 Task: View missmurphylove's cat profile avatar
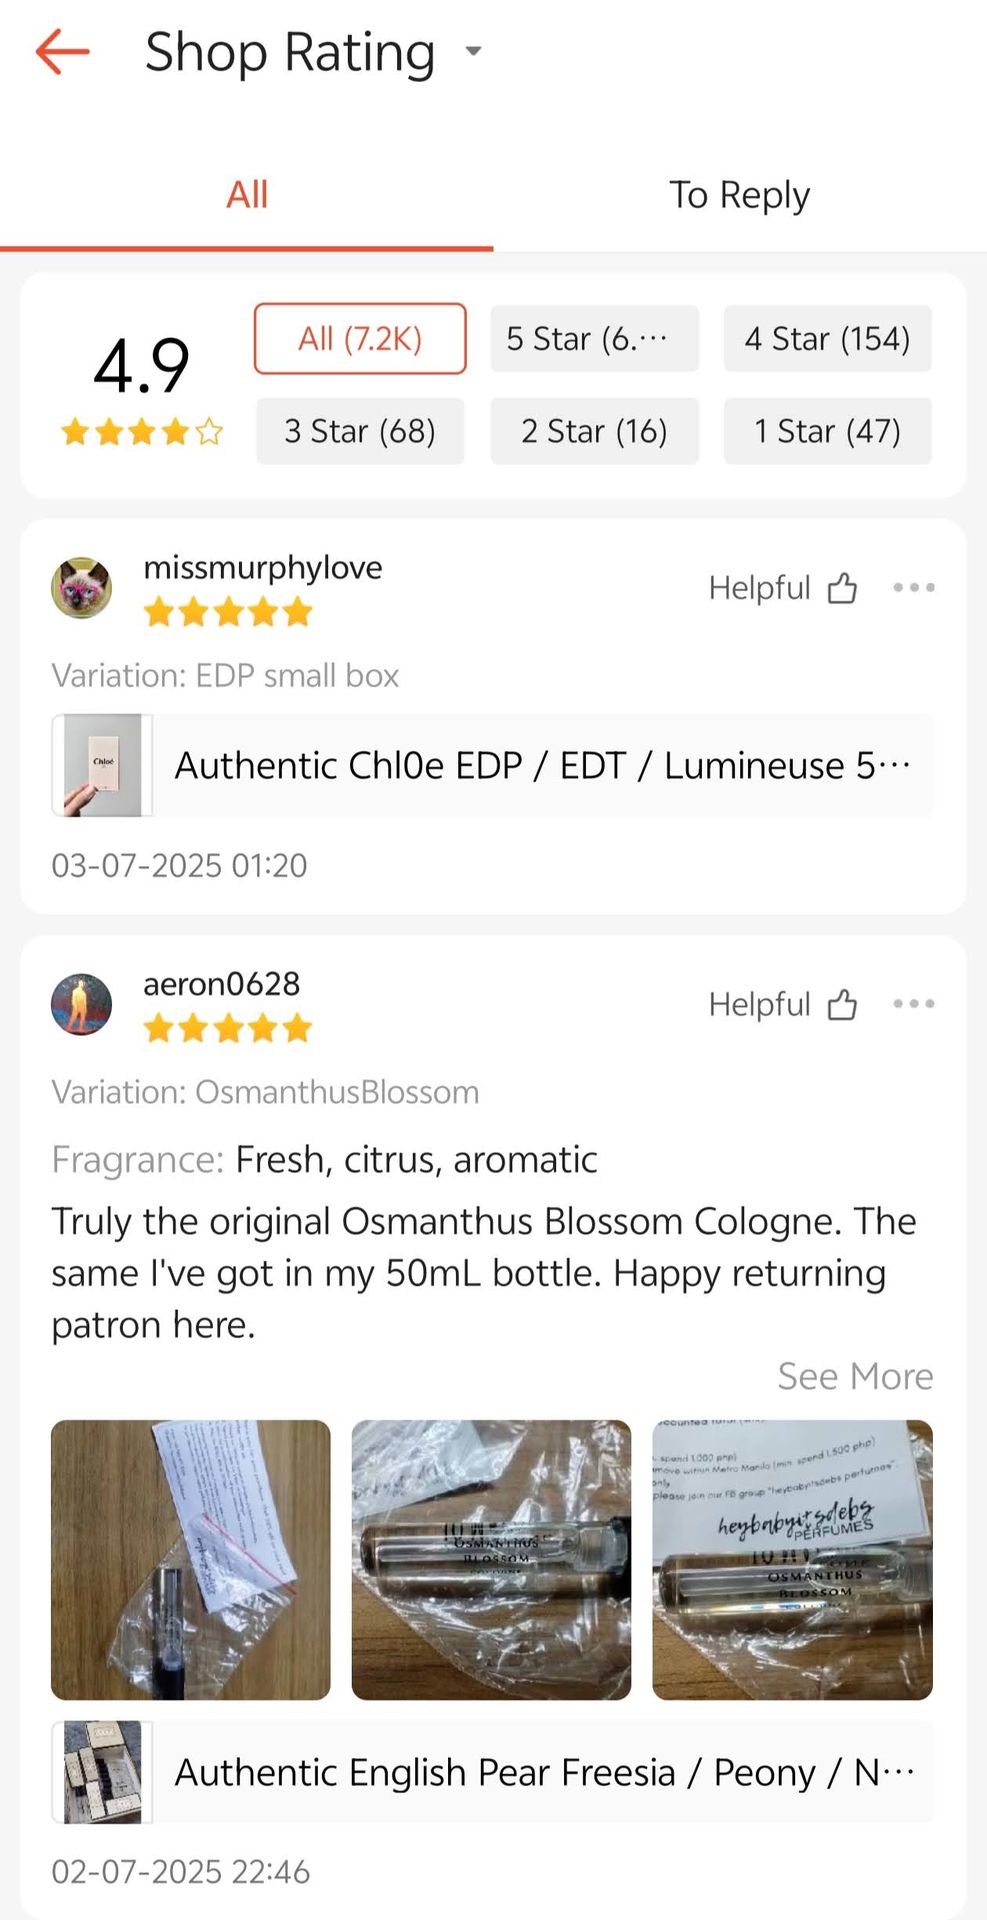click(81, 588)
